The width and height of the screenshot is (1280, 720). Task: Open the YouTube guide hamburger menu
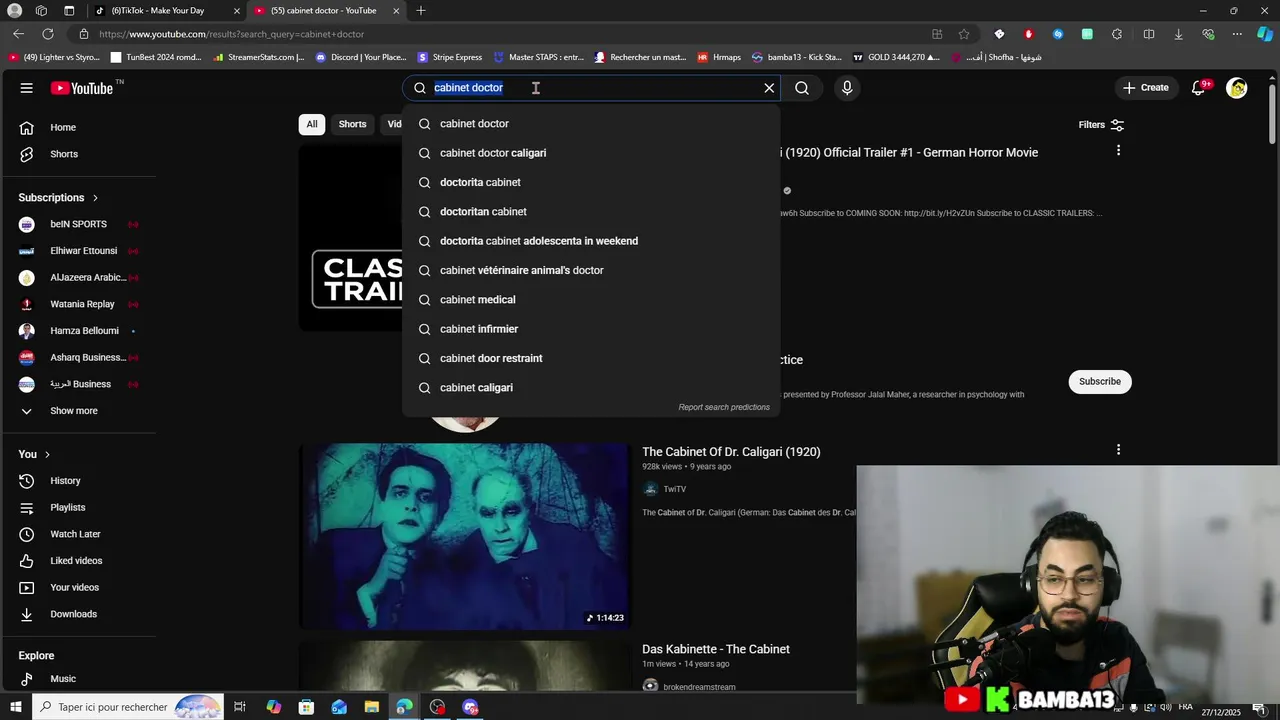[27, 88]
